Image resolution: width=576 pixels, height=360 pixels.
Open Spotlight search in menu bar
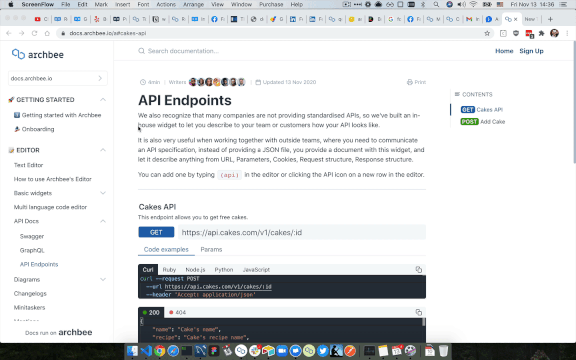[x=436, y=4]
